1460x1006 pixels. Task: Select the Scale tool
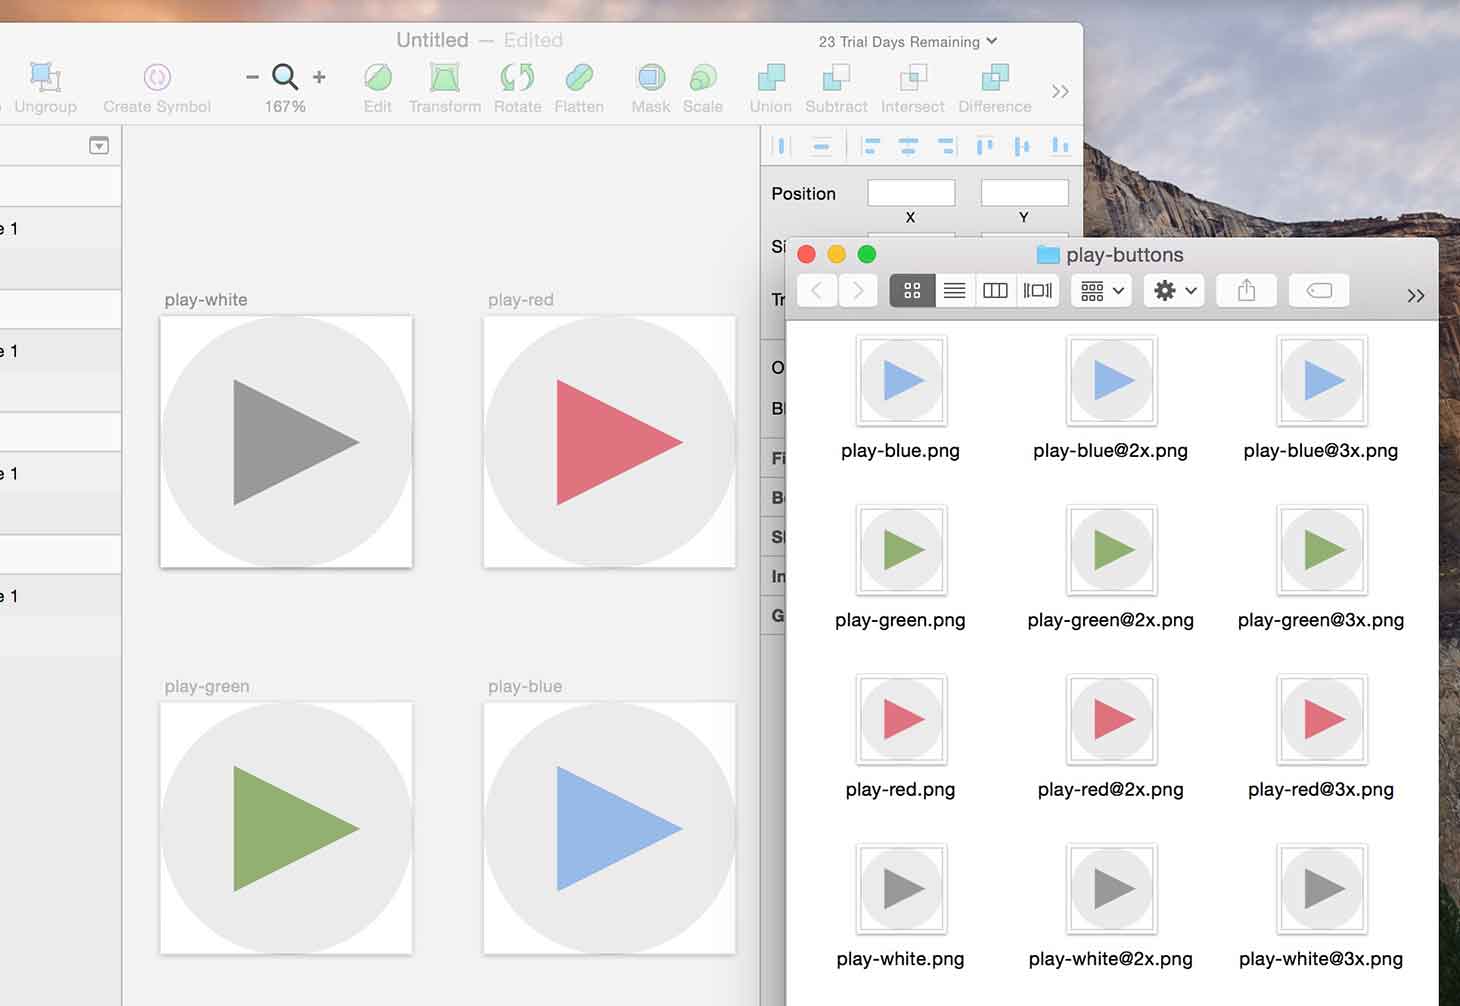point(703,88)
